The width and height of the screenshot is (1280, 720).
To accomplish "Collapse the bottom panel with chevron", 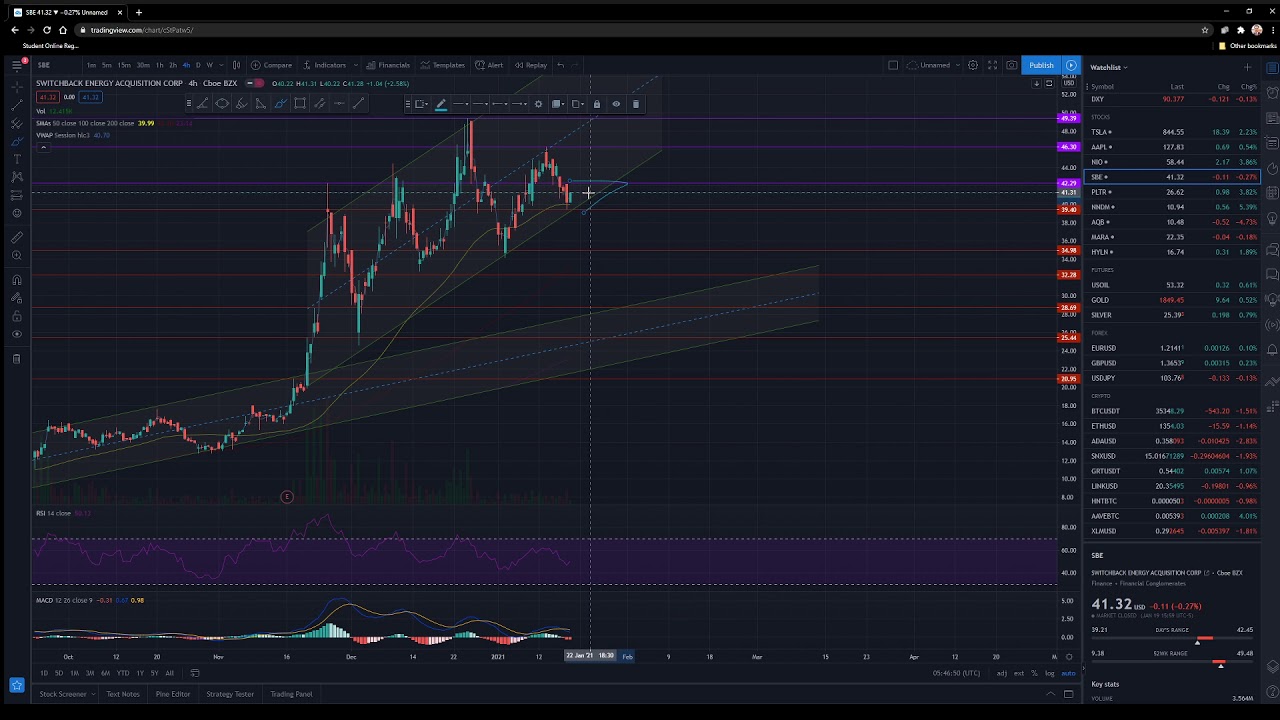I will (1051, 694).
